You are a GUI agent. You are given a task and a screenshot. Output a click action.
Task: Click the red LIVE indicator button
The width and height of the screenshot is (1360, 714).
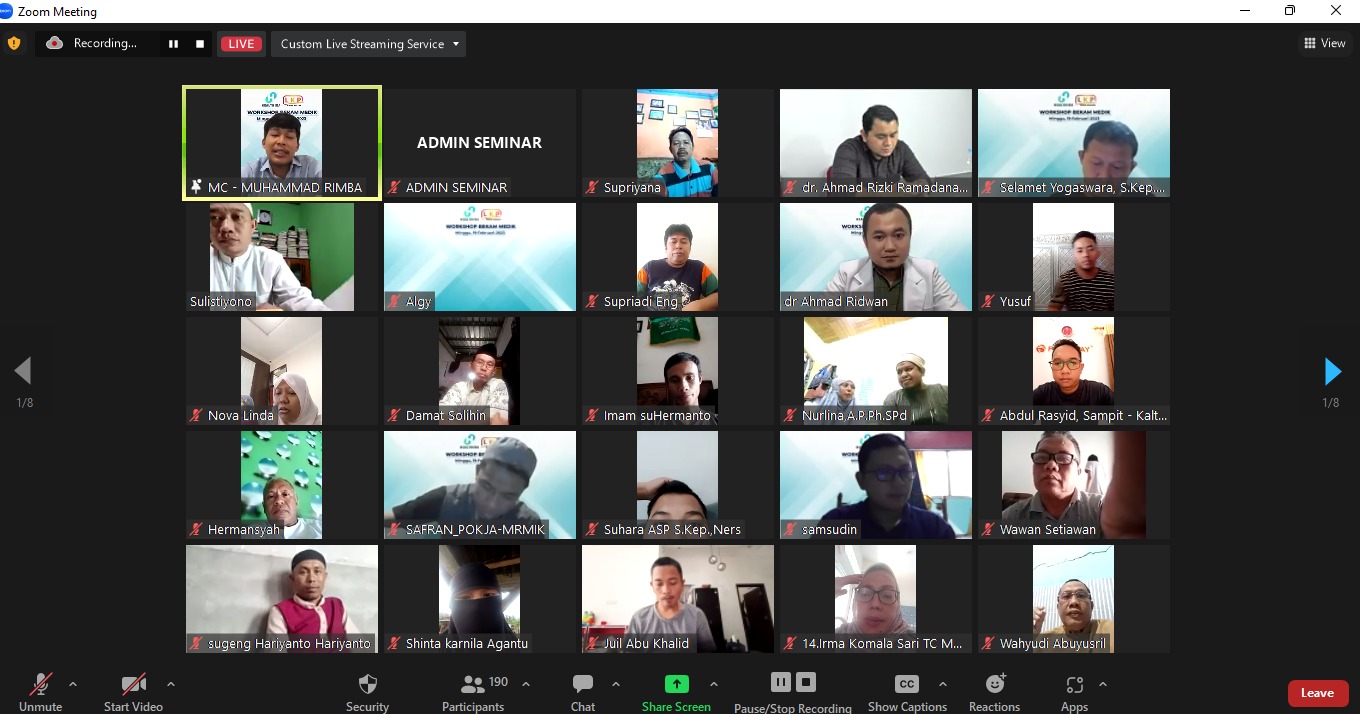pyautogui.click(x=241, y=44)
